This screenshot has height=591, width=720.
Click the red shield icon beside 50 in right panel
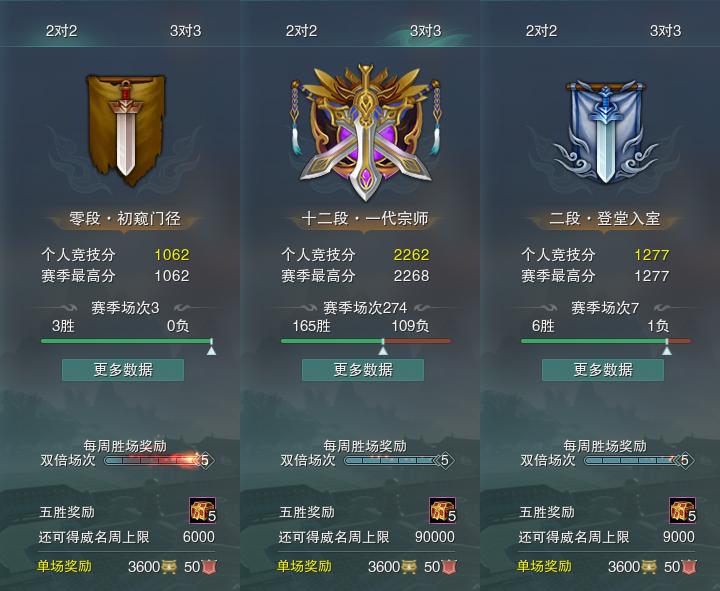(689, 567)
